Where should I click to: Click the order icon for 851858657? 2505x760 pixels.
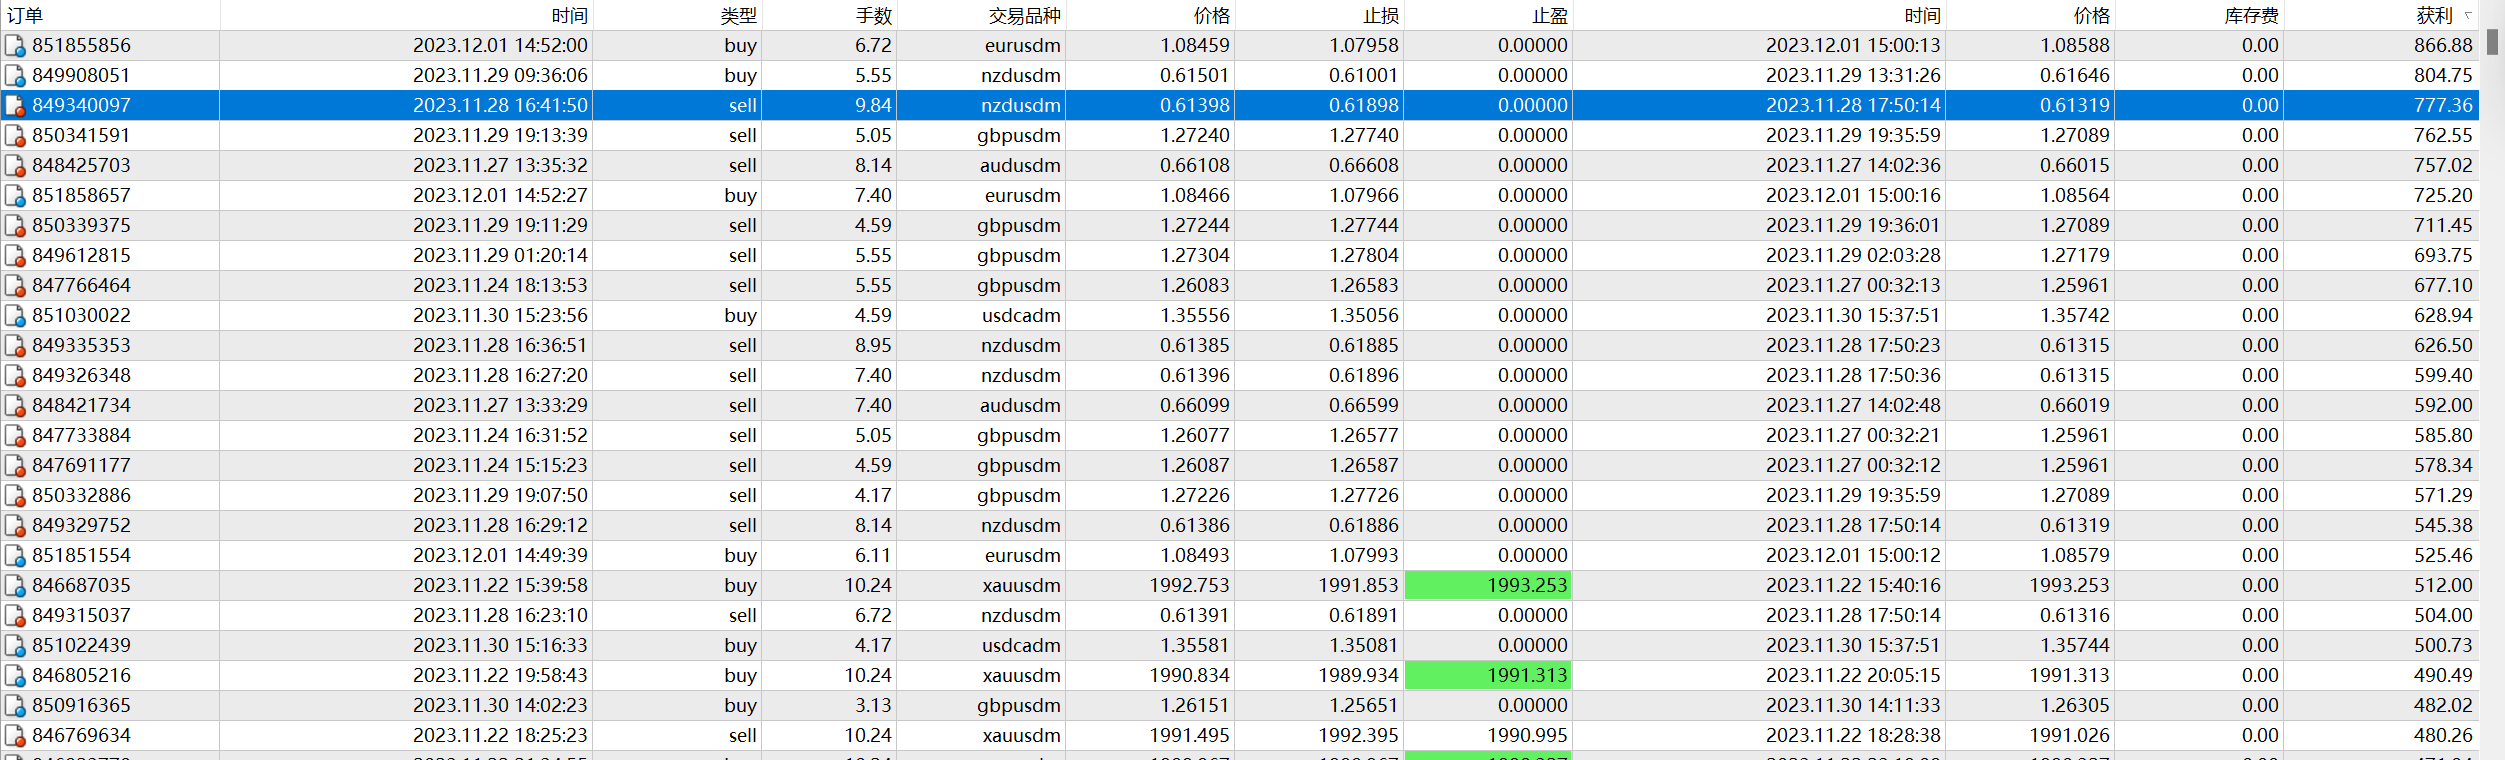[15, 196]
